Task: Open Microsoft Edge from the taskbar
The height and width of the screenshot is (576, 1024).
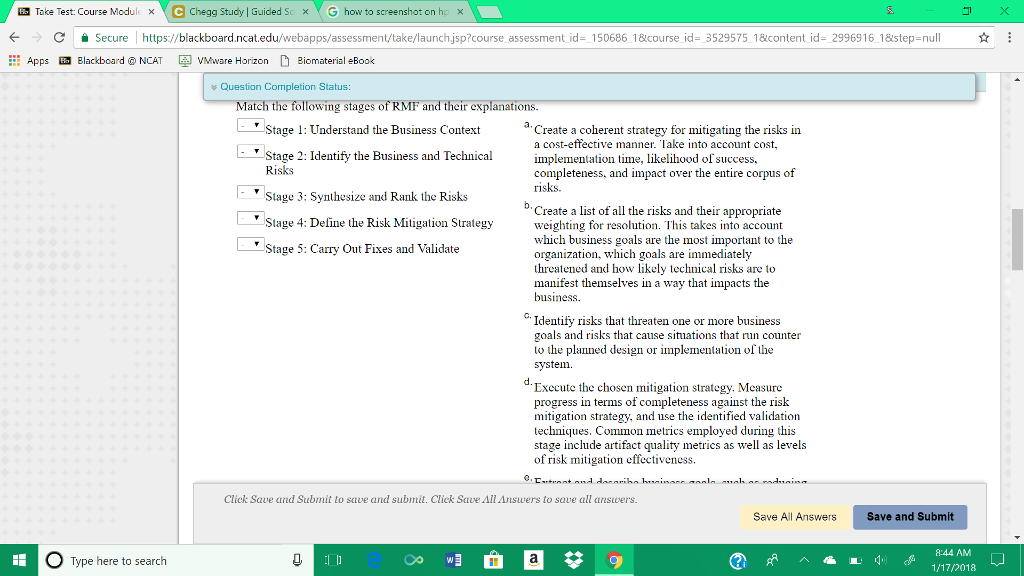Action: coord(373,560)
